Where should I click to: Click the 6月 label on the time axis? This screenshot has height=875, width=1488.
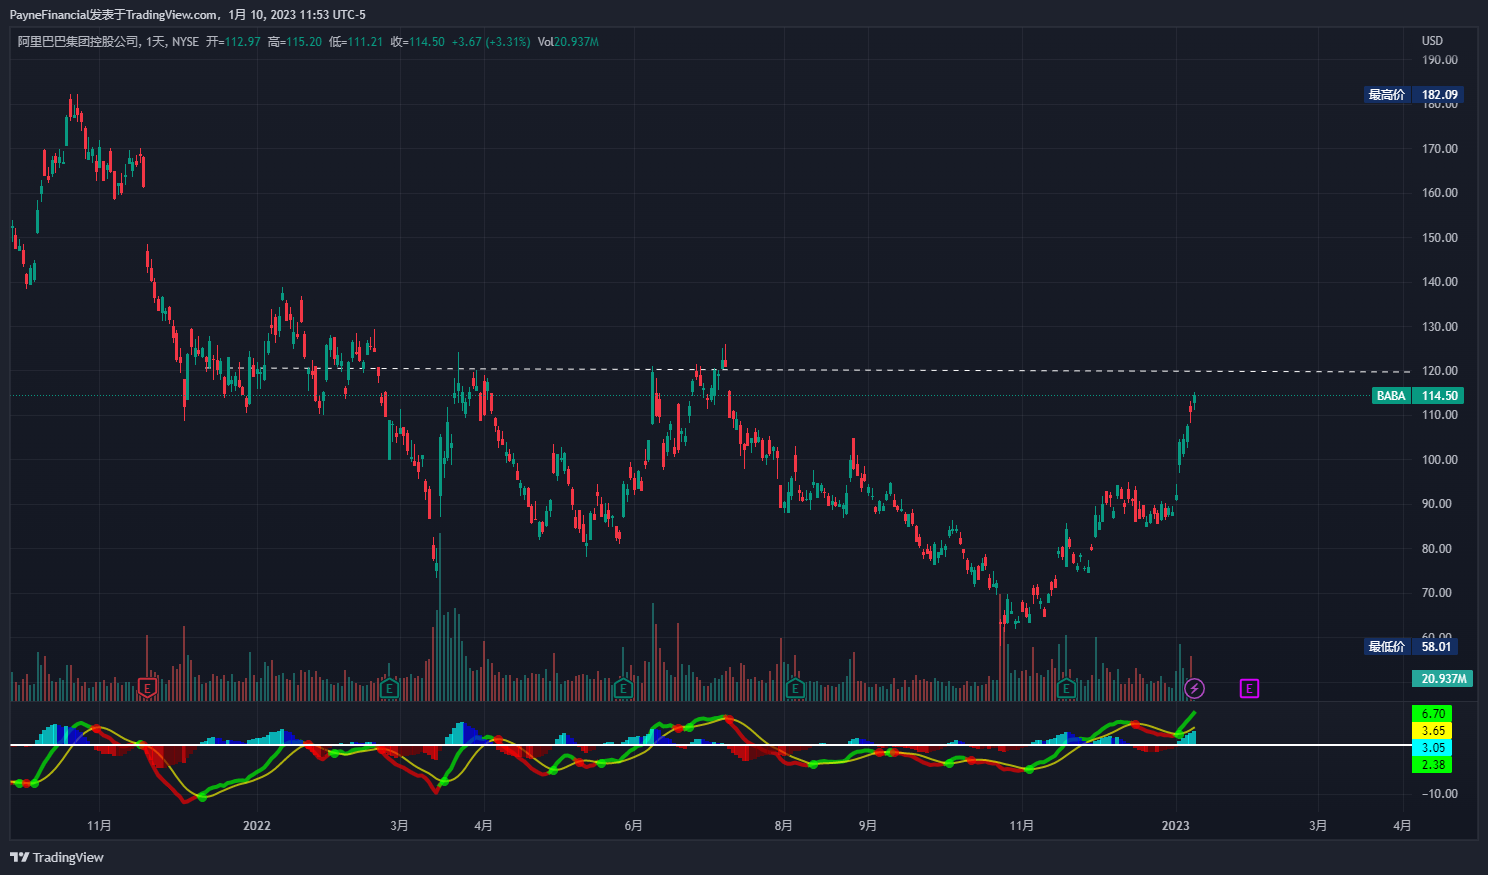(x=633, y=826)
